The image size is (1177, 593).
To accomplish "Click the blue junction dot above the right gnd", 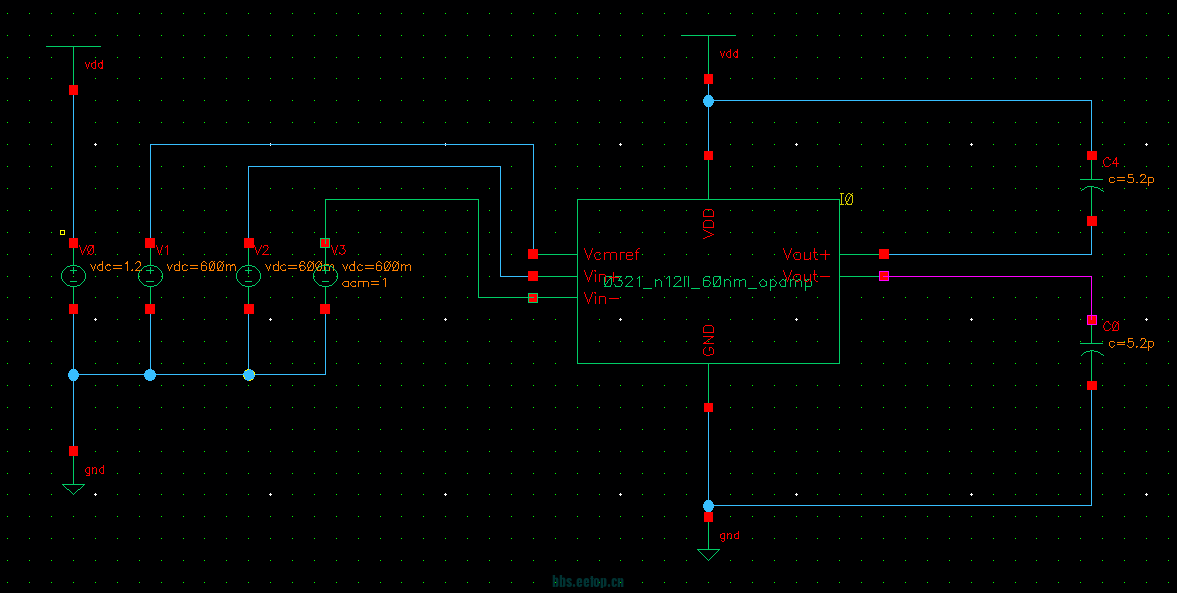I will point(708,505).
